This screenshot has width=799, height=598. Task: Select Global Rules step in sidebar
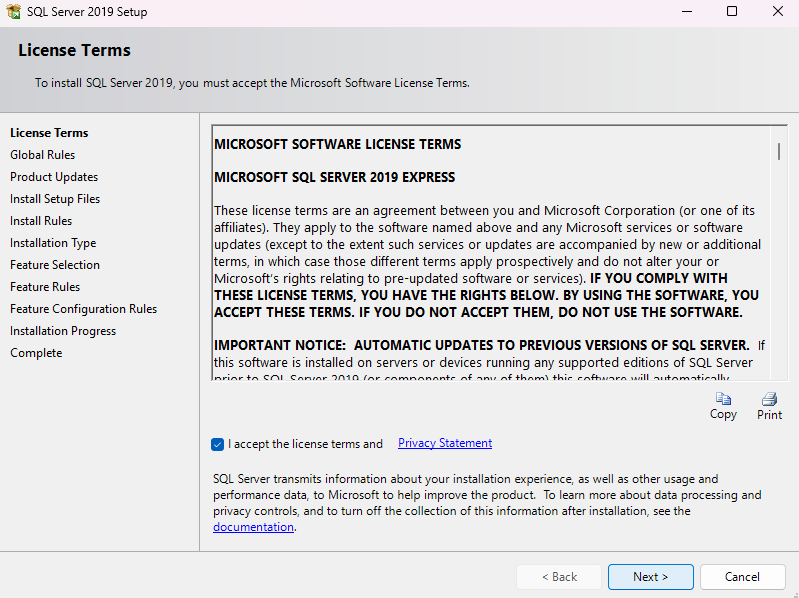pos(42,155)
